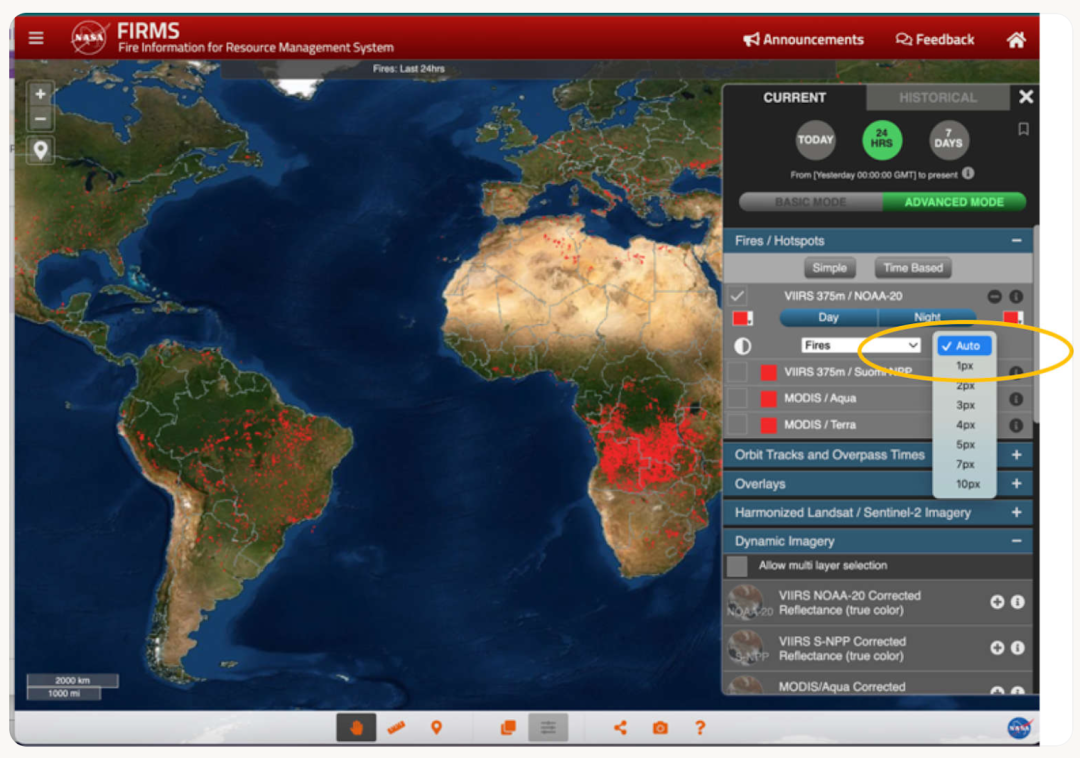
Task: Open the hamburger main menu
Action: [36, 38]
